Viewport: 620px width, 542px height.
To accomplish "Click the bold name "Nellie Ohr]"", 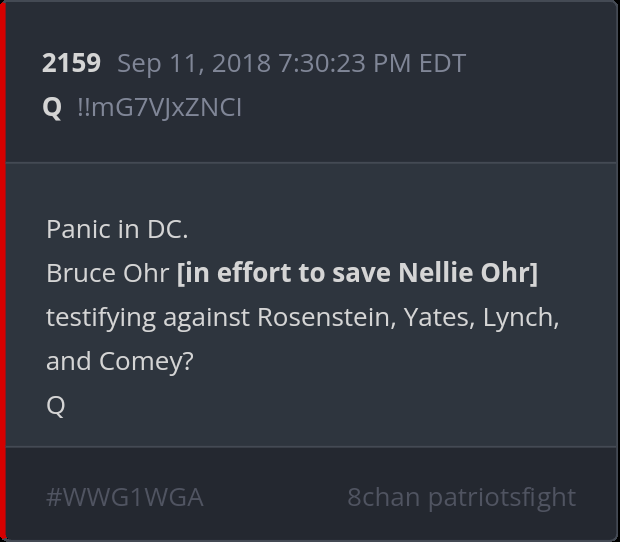I will tap(468, 273).
